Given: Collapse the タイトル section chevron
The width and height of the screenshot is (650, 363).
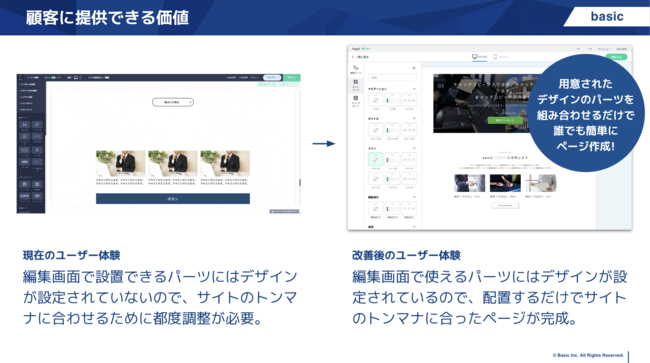Looking at the screenshot, I should click(x=414, y=119).
